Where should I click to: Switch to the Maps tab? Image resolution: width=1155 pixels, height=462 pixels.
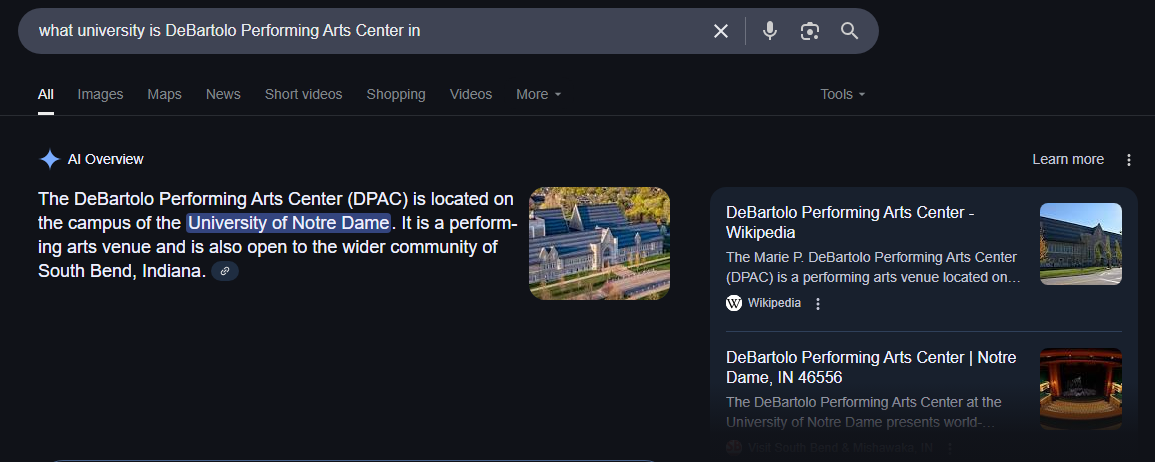click(164, 94)
